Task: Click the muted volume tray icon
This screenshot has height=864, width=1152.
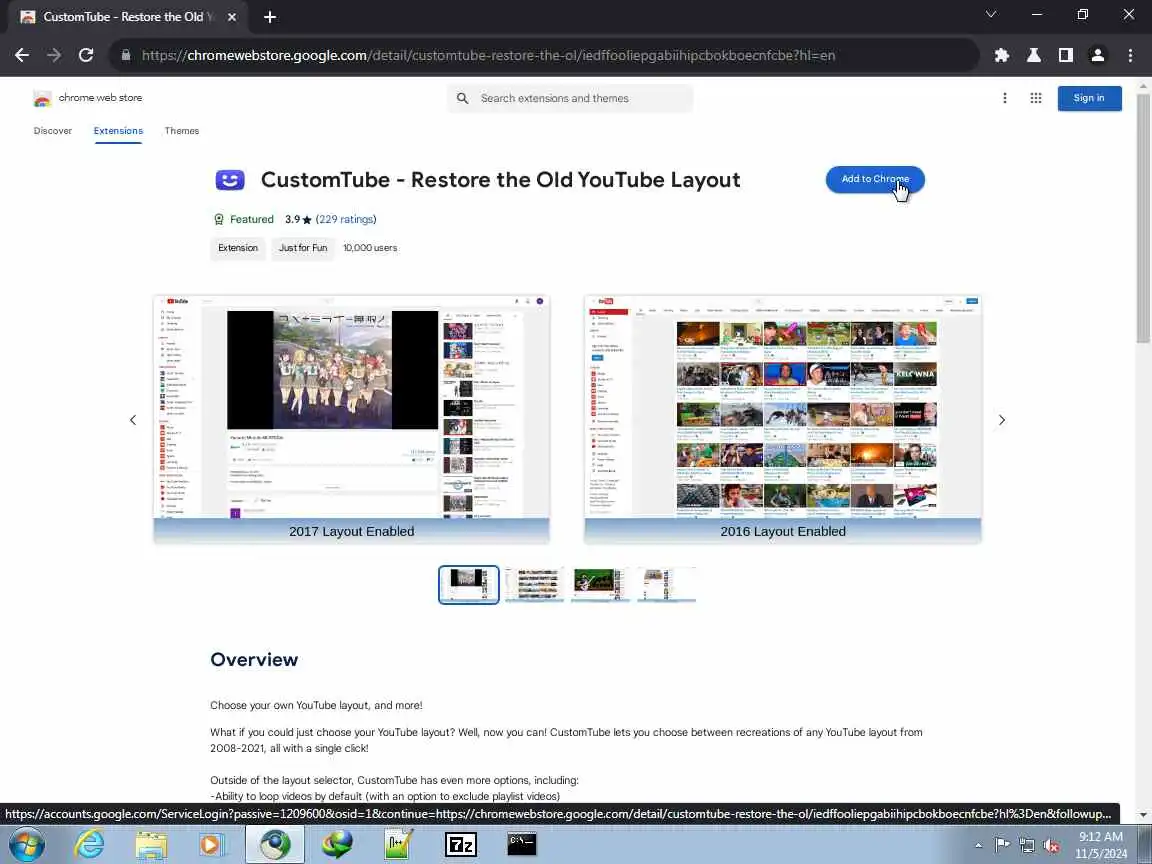Action: click(1051, 846)
